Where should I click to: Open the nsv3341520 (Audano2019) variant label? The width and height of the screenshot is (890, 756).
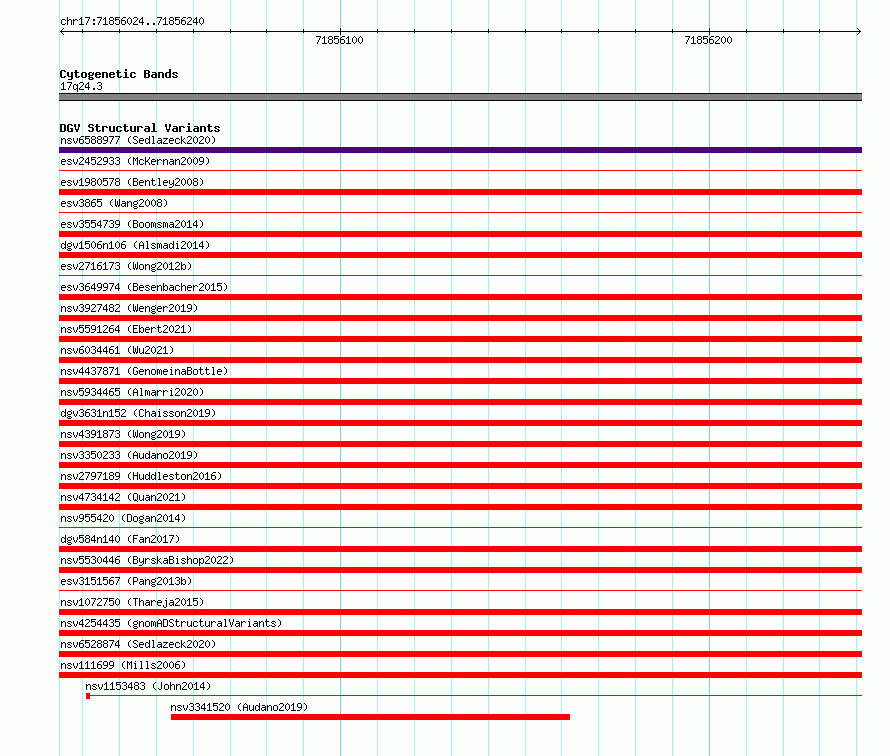tap(239, 707)
